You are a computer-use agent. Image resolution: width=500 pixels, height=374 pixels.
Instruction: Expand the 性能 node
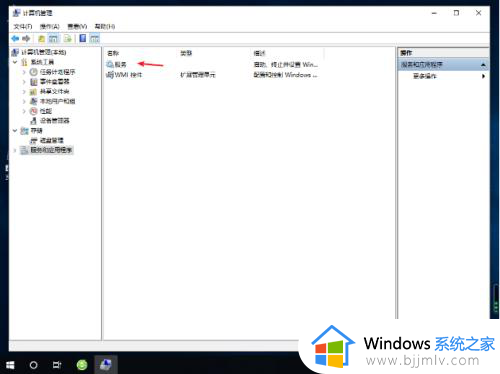[24, 111]
